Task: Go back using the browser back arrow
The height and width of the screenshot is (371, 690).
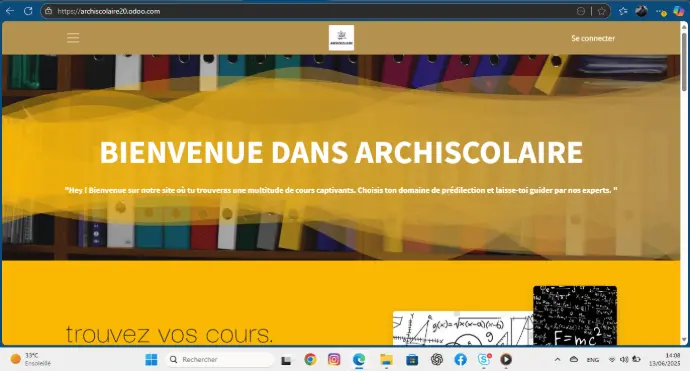Action: [10, 11]
